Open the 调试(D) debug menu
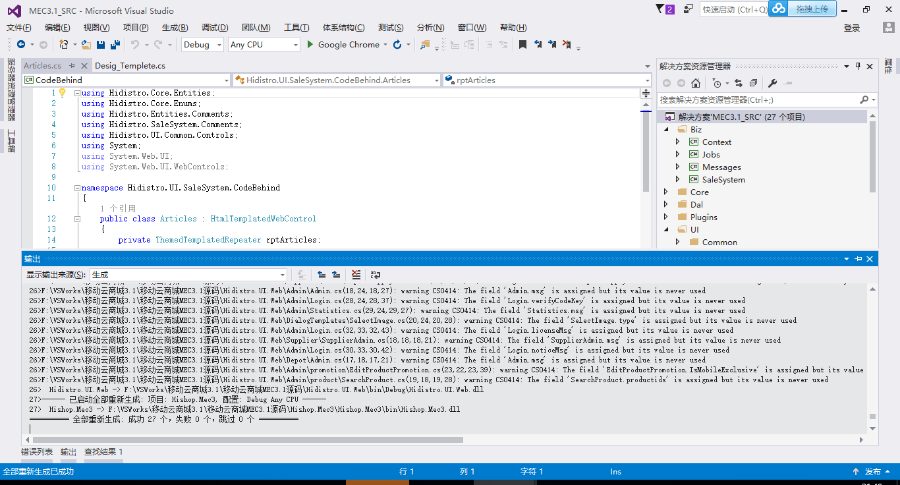The height and width of the screenshot is (485, 900). point(215,28)
